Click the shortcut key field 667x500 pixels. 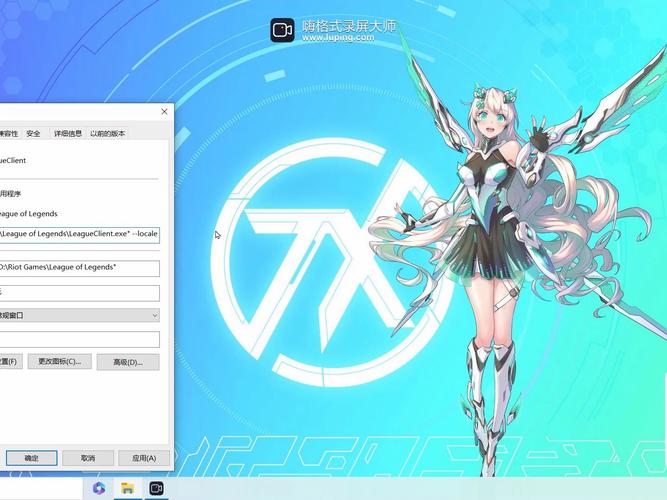(x=80, y=293)
